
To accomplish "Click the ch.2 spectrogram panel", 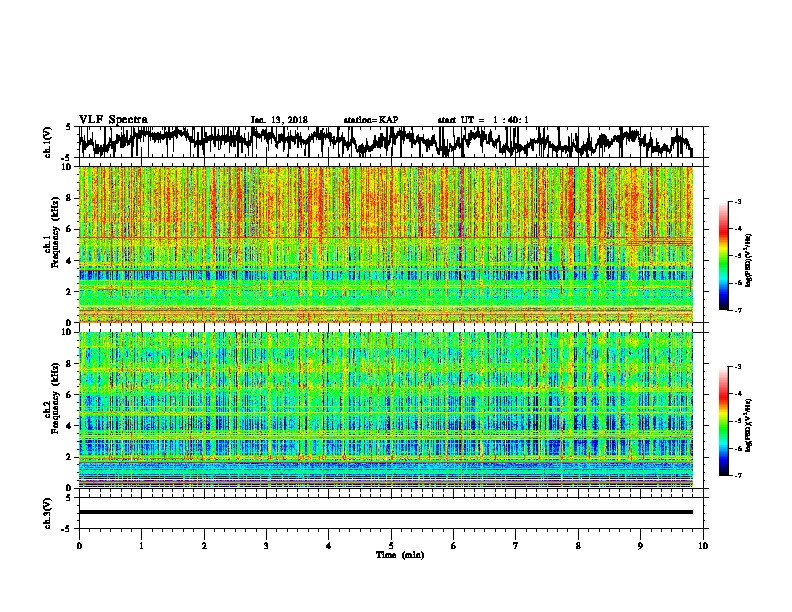I will (x=386, y=410).
